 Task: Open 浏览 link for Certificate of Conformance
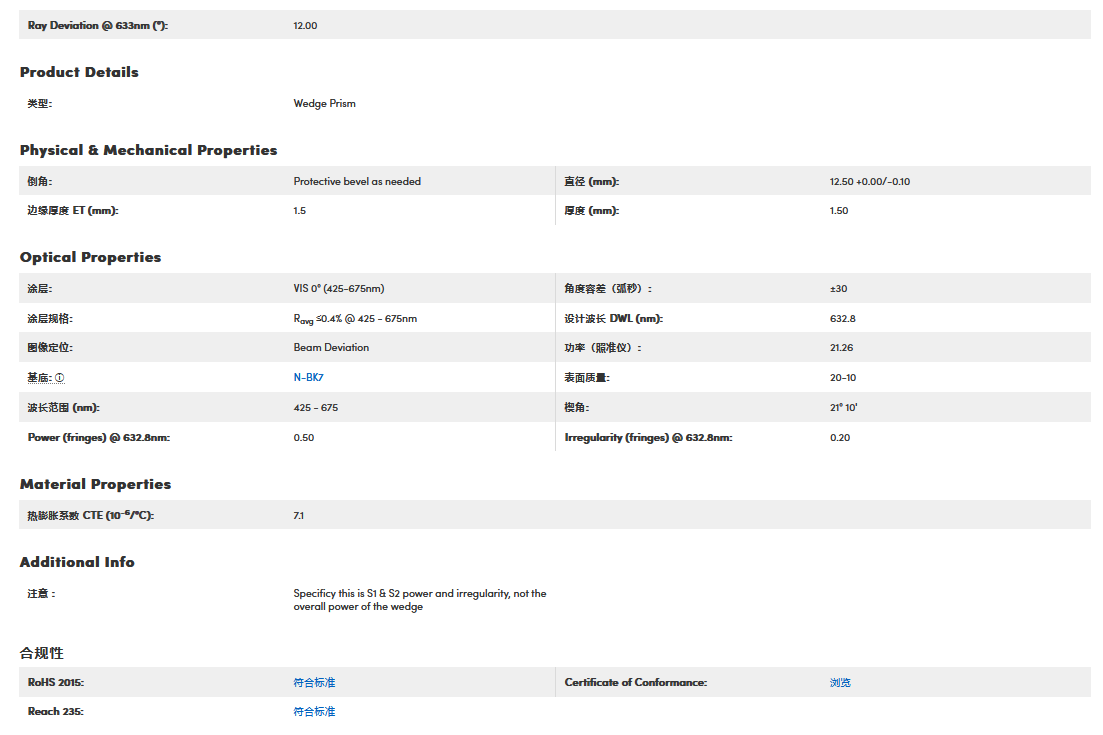[840, 682]
